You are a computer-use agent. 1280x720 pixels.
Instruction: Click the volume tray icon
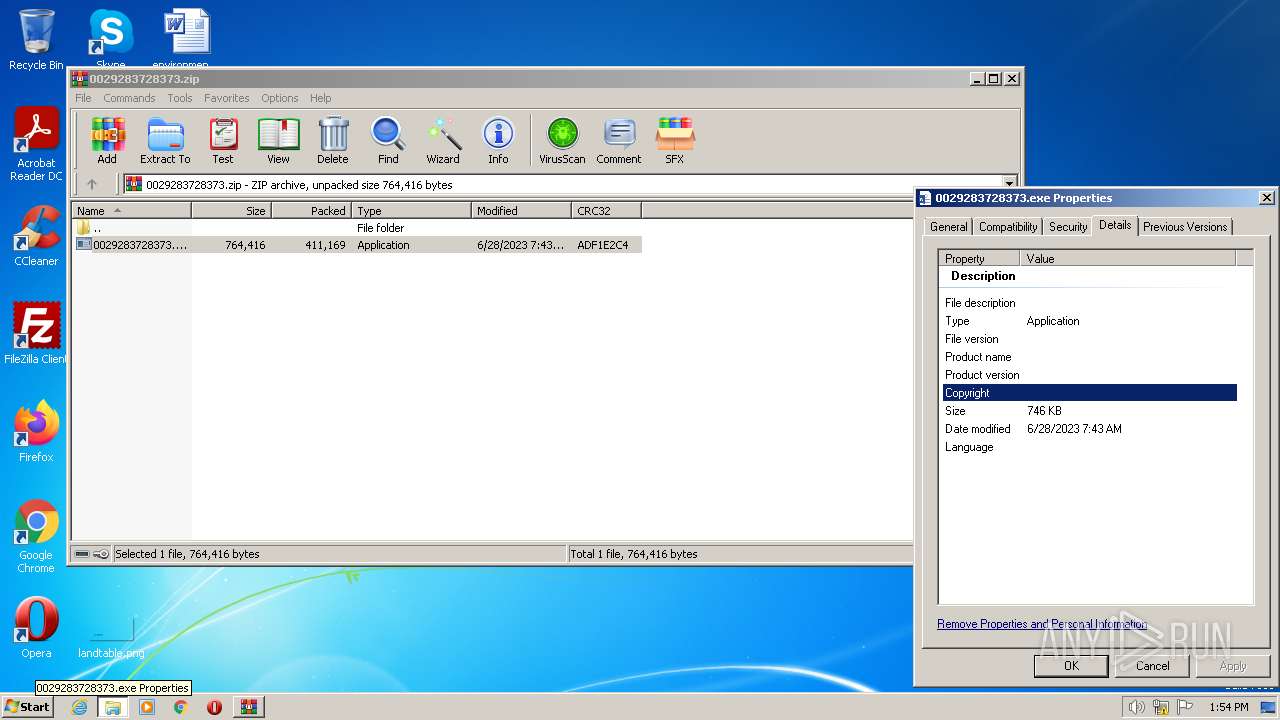coord(1136,707)
